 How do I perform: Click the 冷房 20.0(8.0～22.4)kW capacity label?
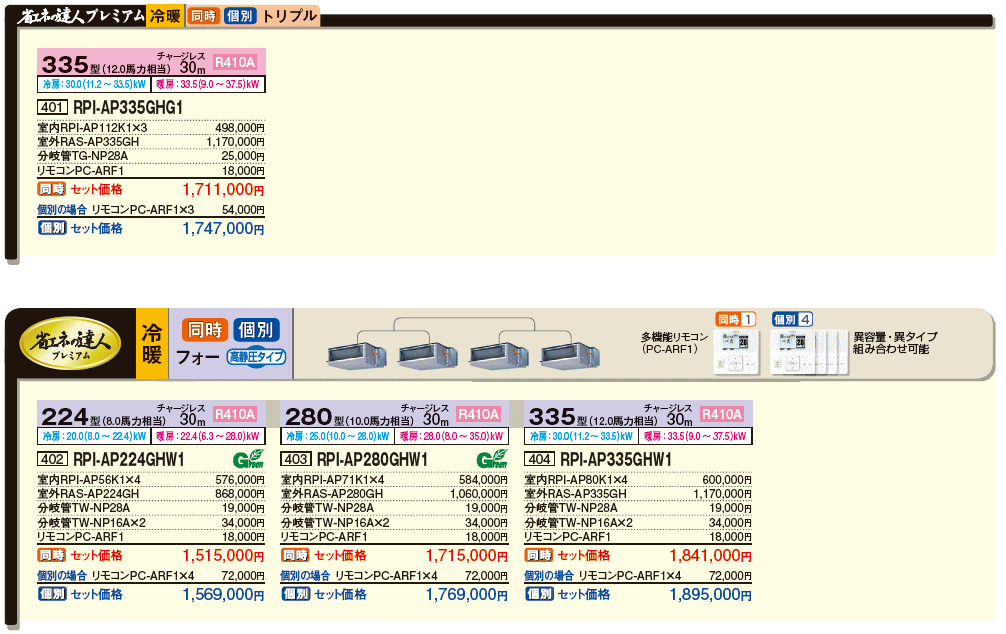94,436
